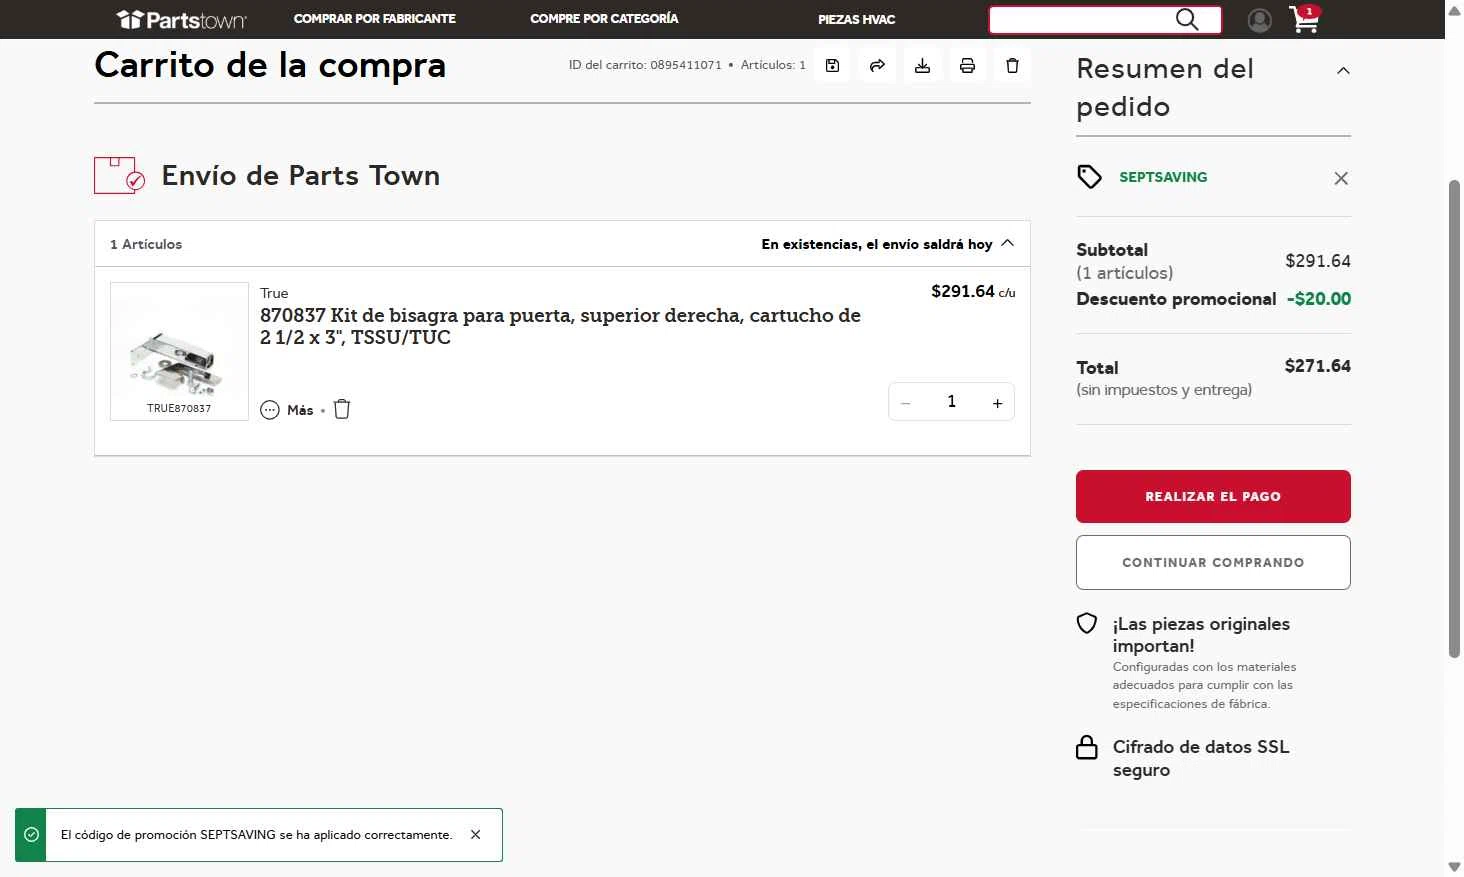Click the page vertical scrollbar
This screenshot has height=877, width=1464.
(1454, 419)
